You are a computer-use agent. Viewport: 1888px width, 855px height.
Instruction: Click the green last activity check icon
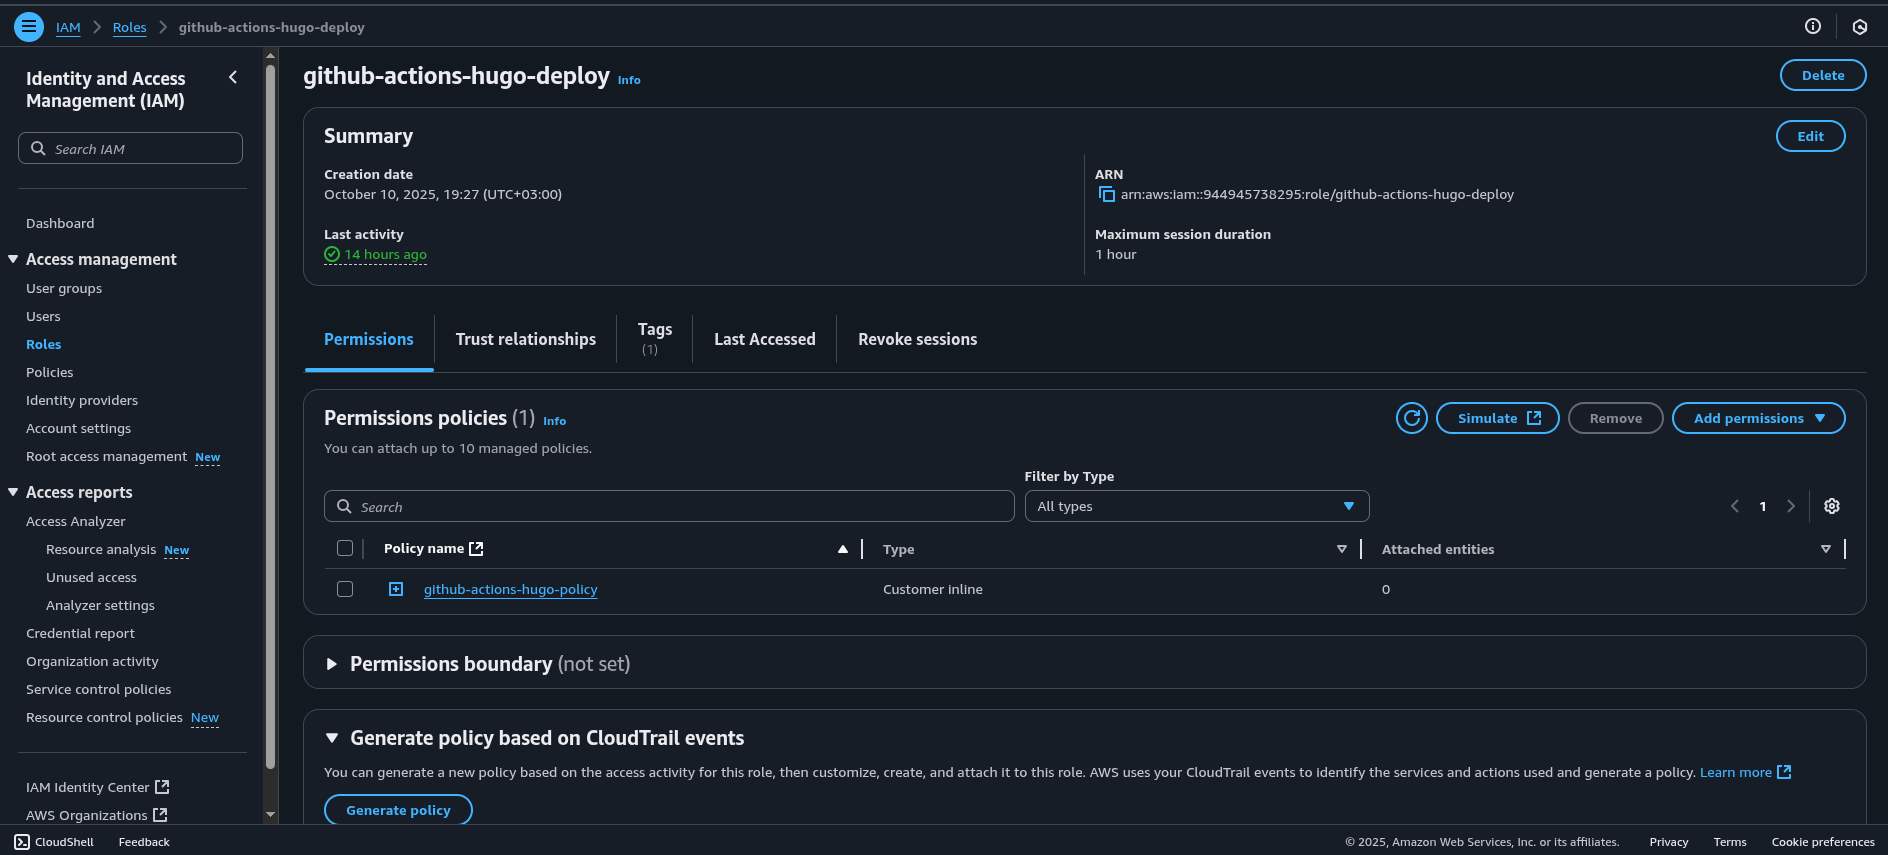click(x=332, y=255)
